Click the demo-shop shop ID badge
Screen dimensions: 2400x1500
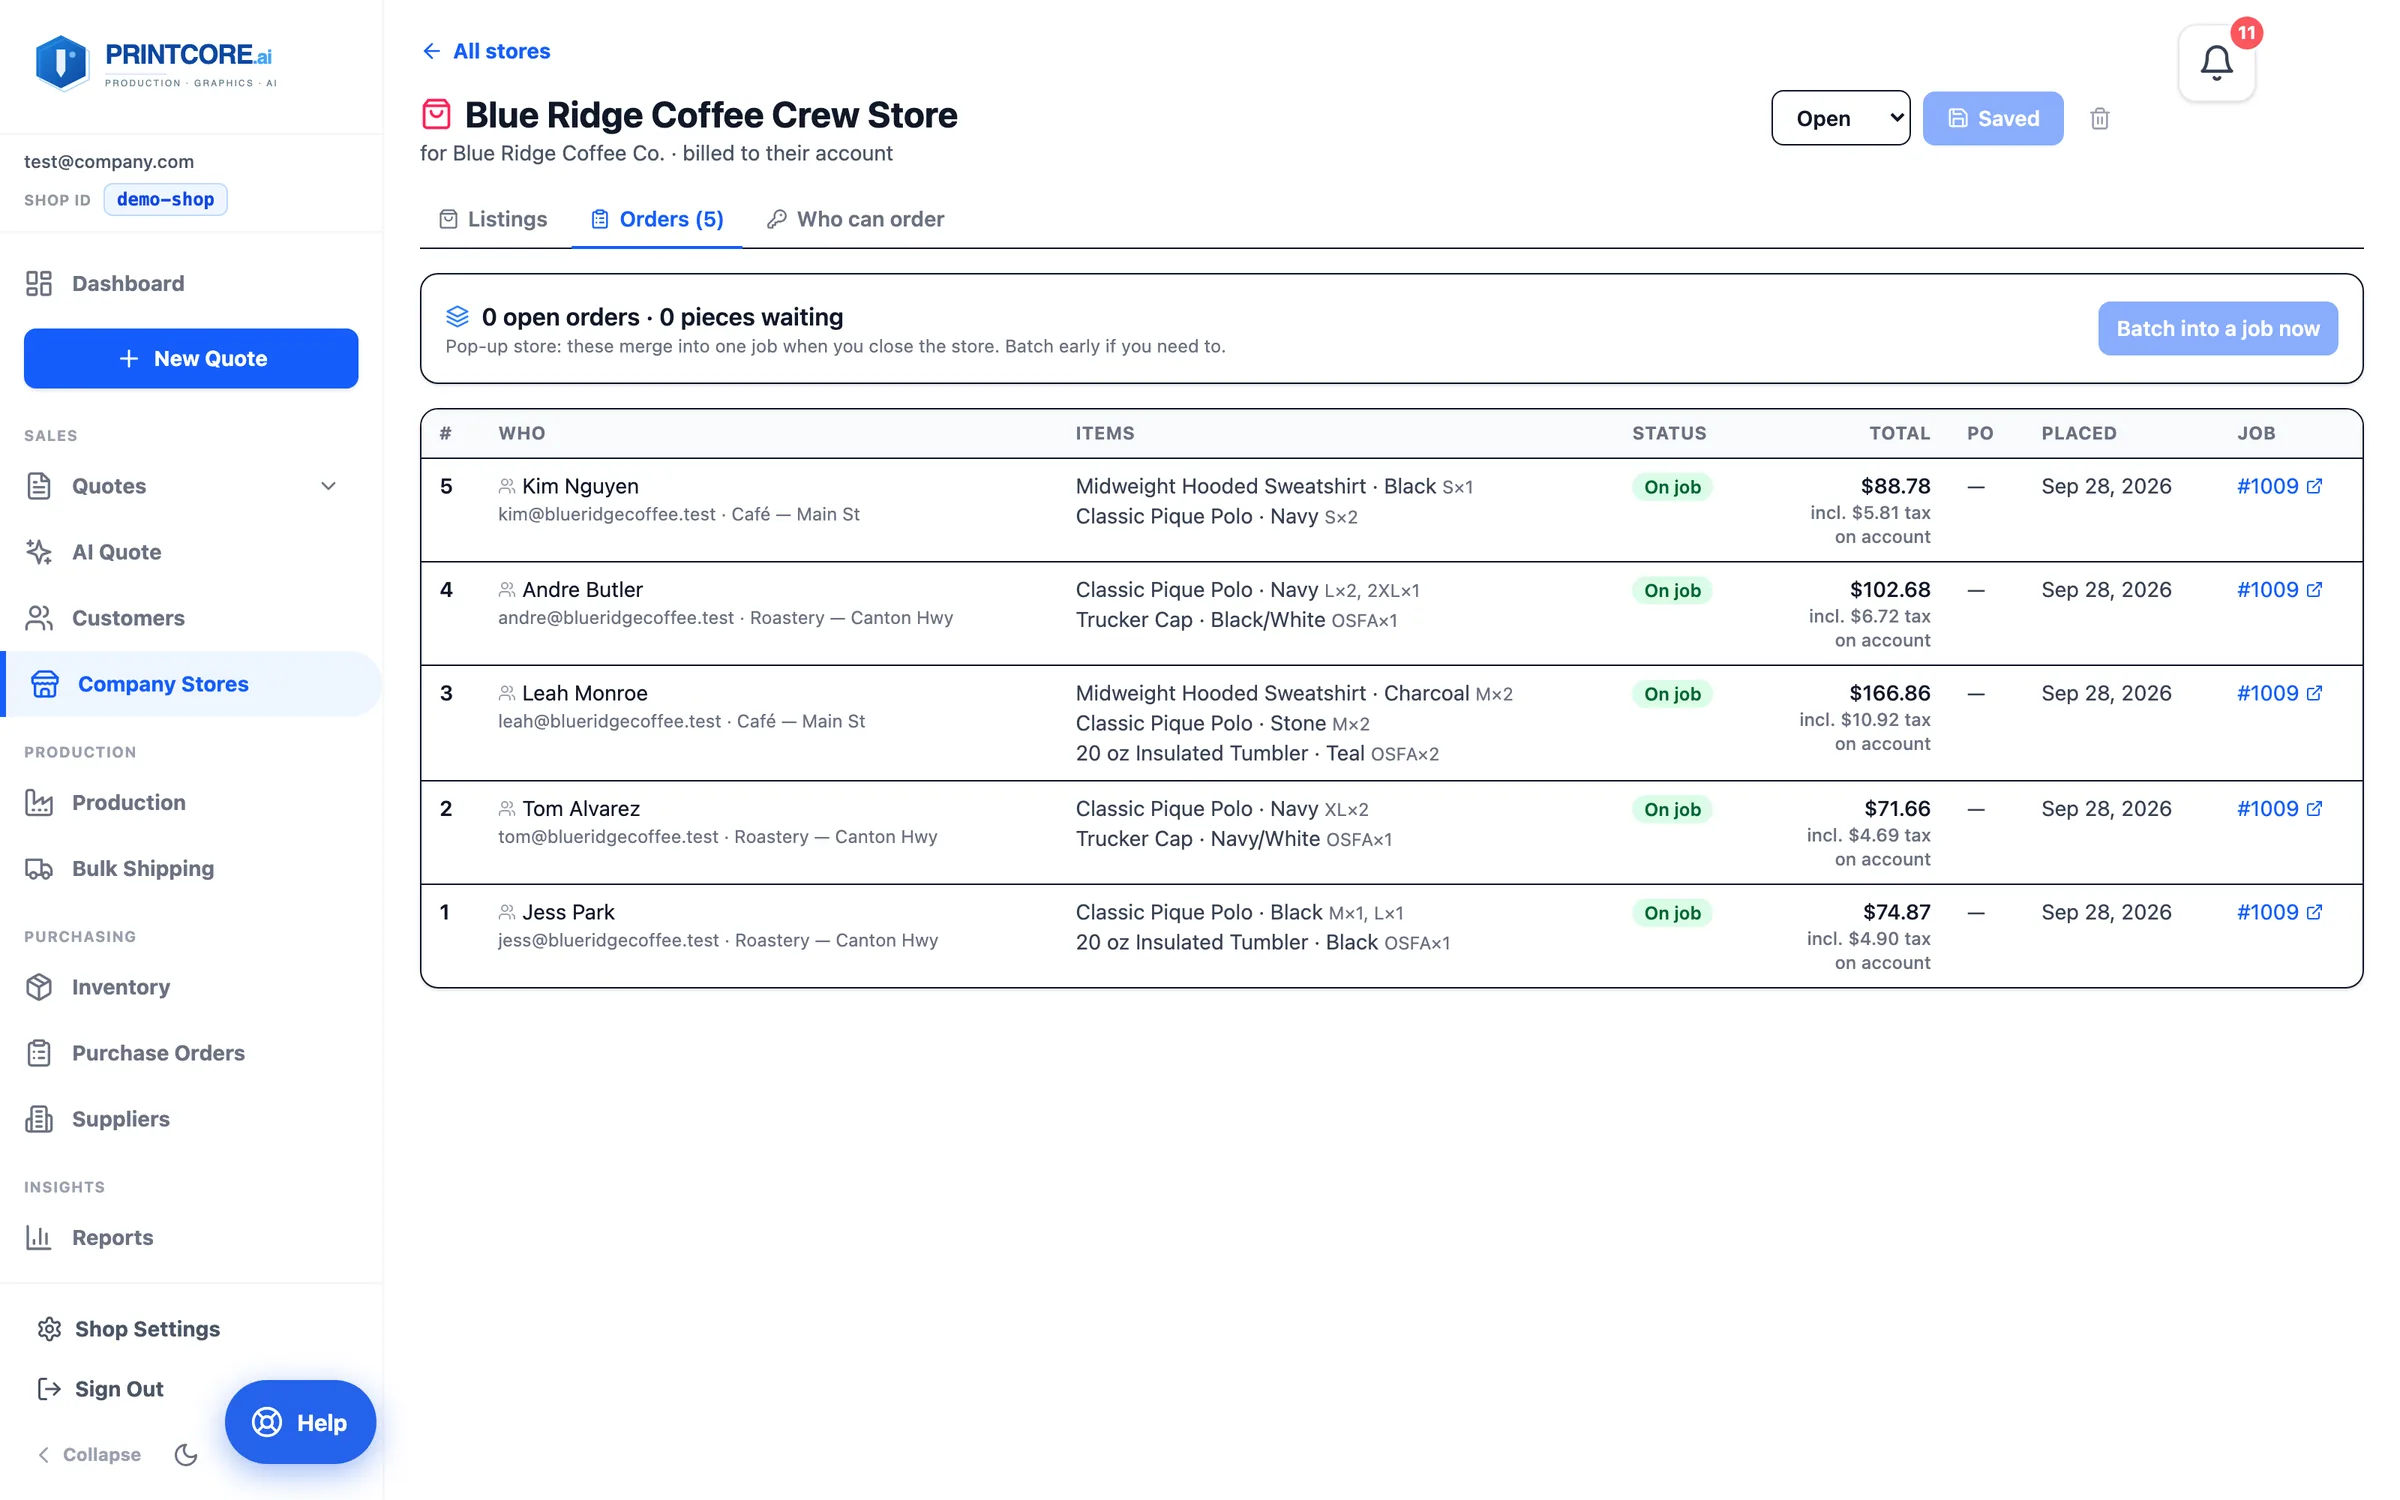click(165, 199)
